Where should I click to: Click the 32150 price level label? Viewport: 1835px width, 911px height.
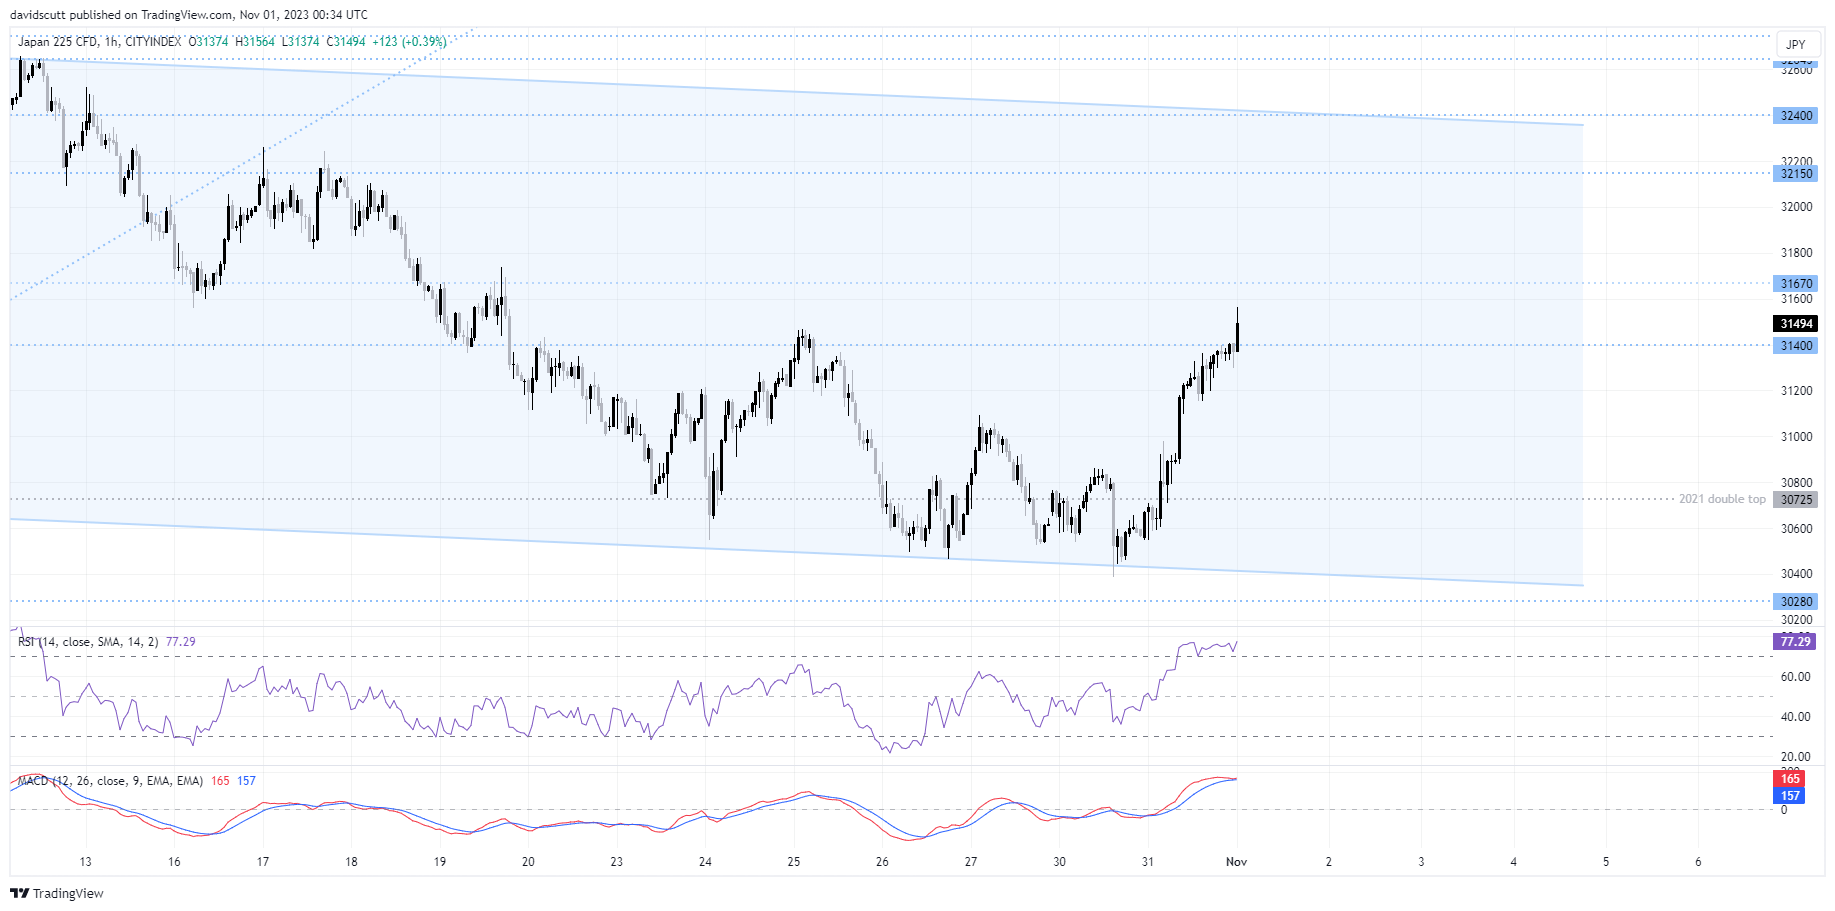[x=1796, y=174]
